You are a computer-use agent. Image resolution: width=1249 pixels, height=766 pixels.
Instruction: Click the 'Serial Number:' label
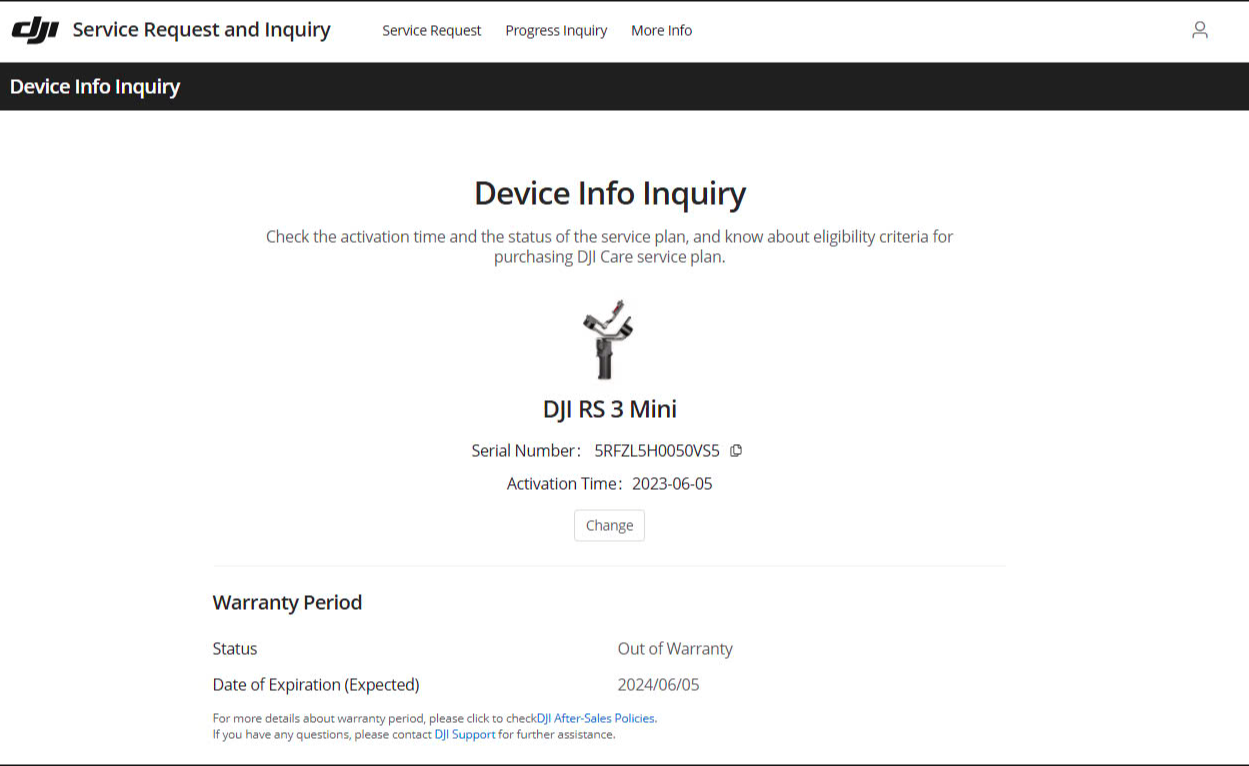coord(526,451)
